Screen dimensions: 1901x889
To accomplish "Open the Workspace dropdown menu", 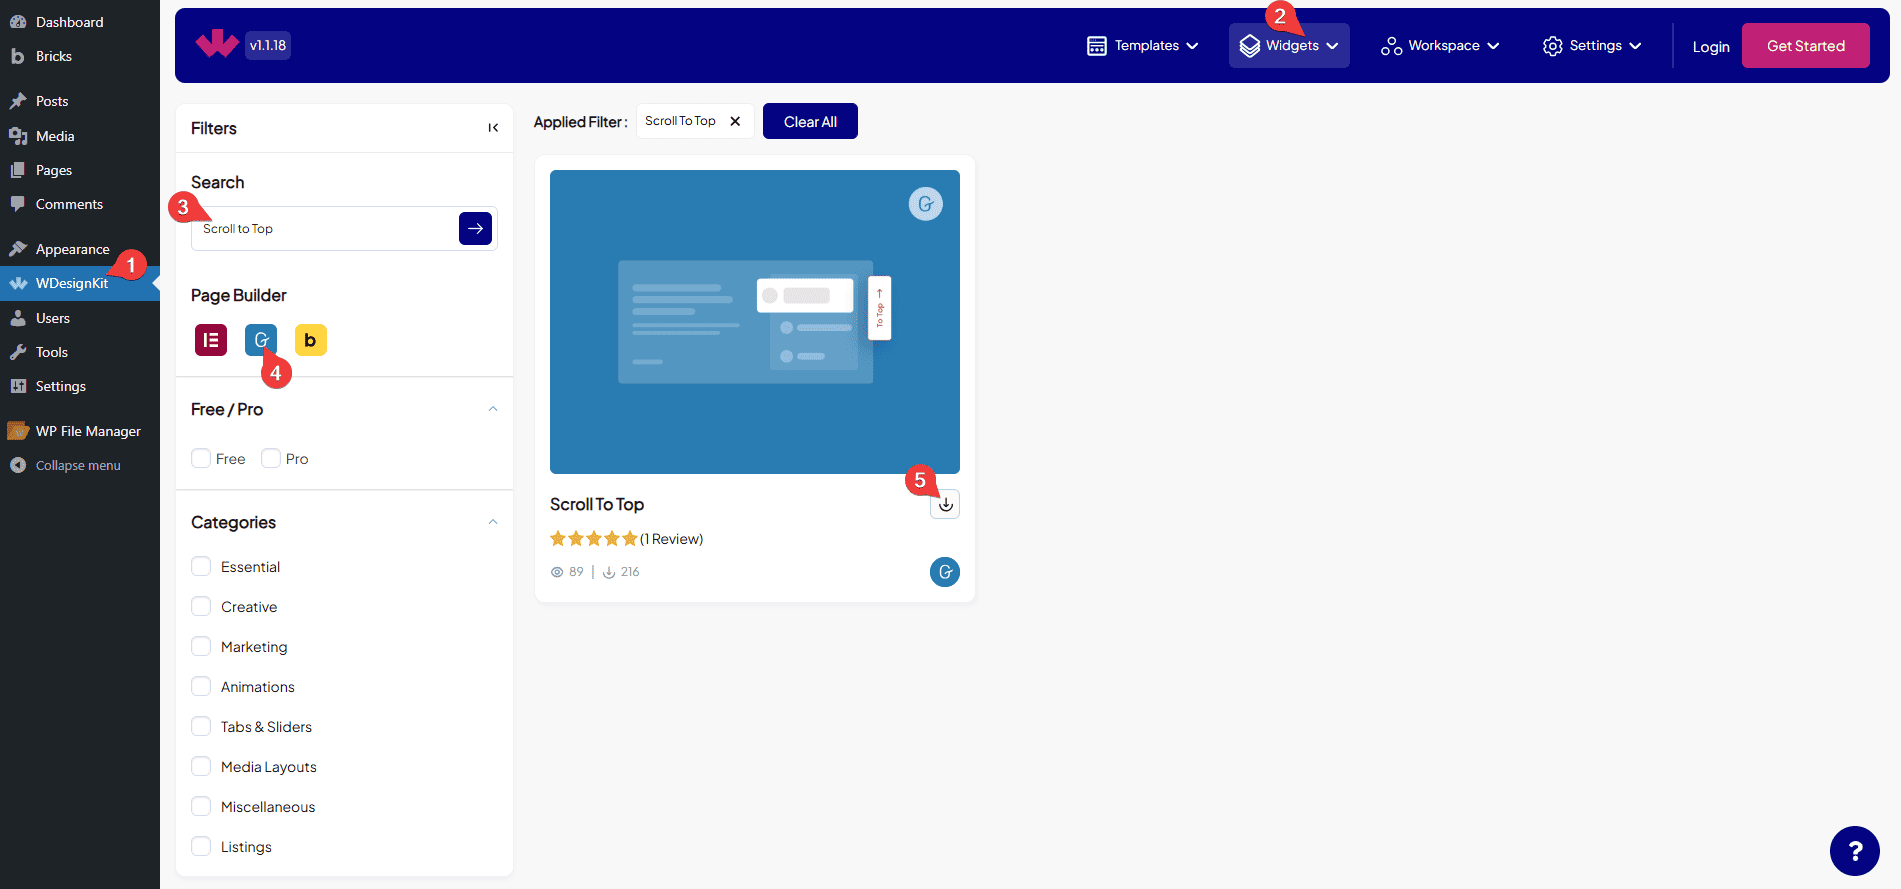I will click(x=1440, y=46).
